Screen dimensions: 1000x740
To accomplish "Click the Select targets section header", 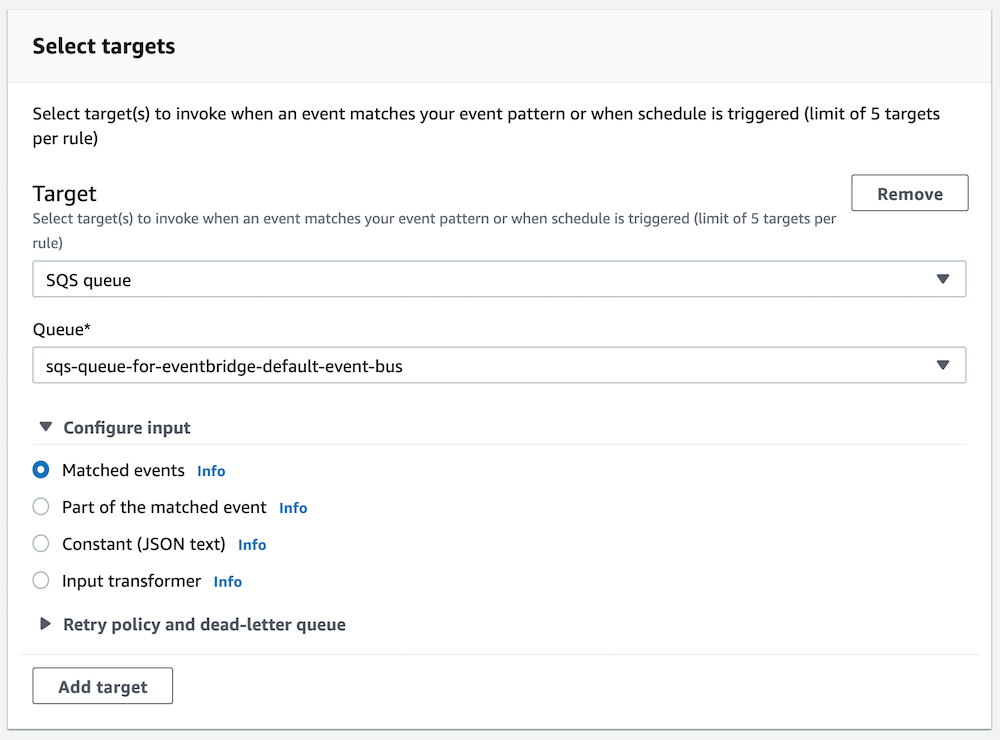I will pyautogui.click(x=103, y=46).
